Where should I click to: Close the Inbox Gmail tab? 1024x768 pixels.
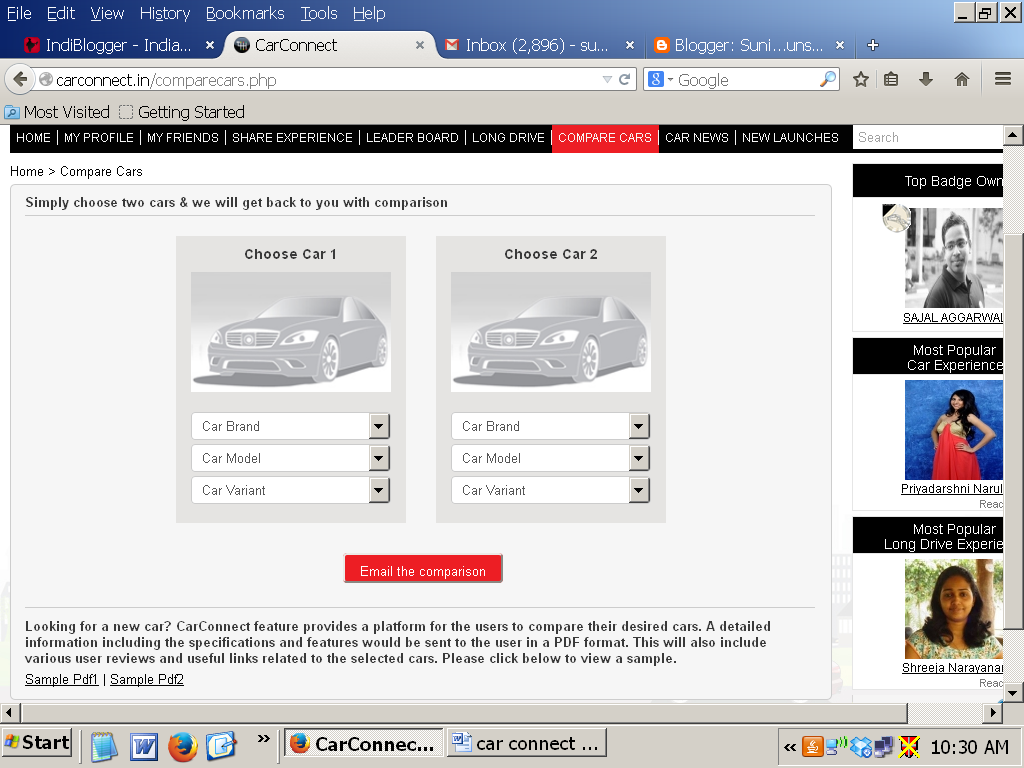coord(630,45)
